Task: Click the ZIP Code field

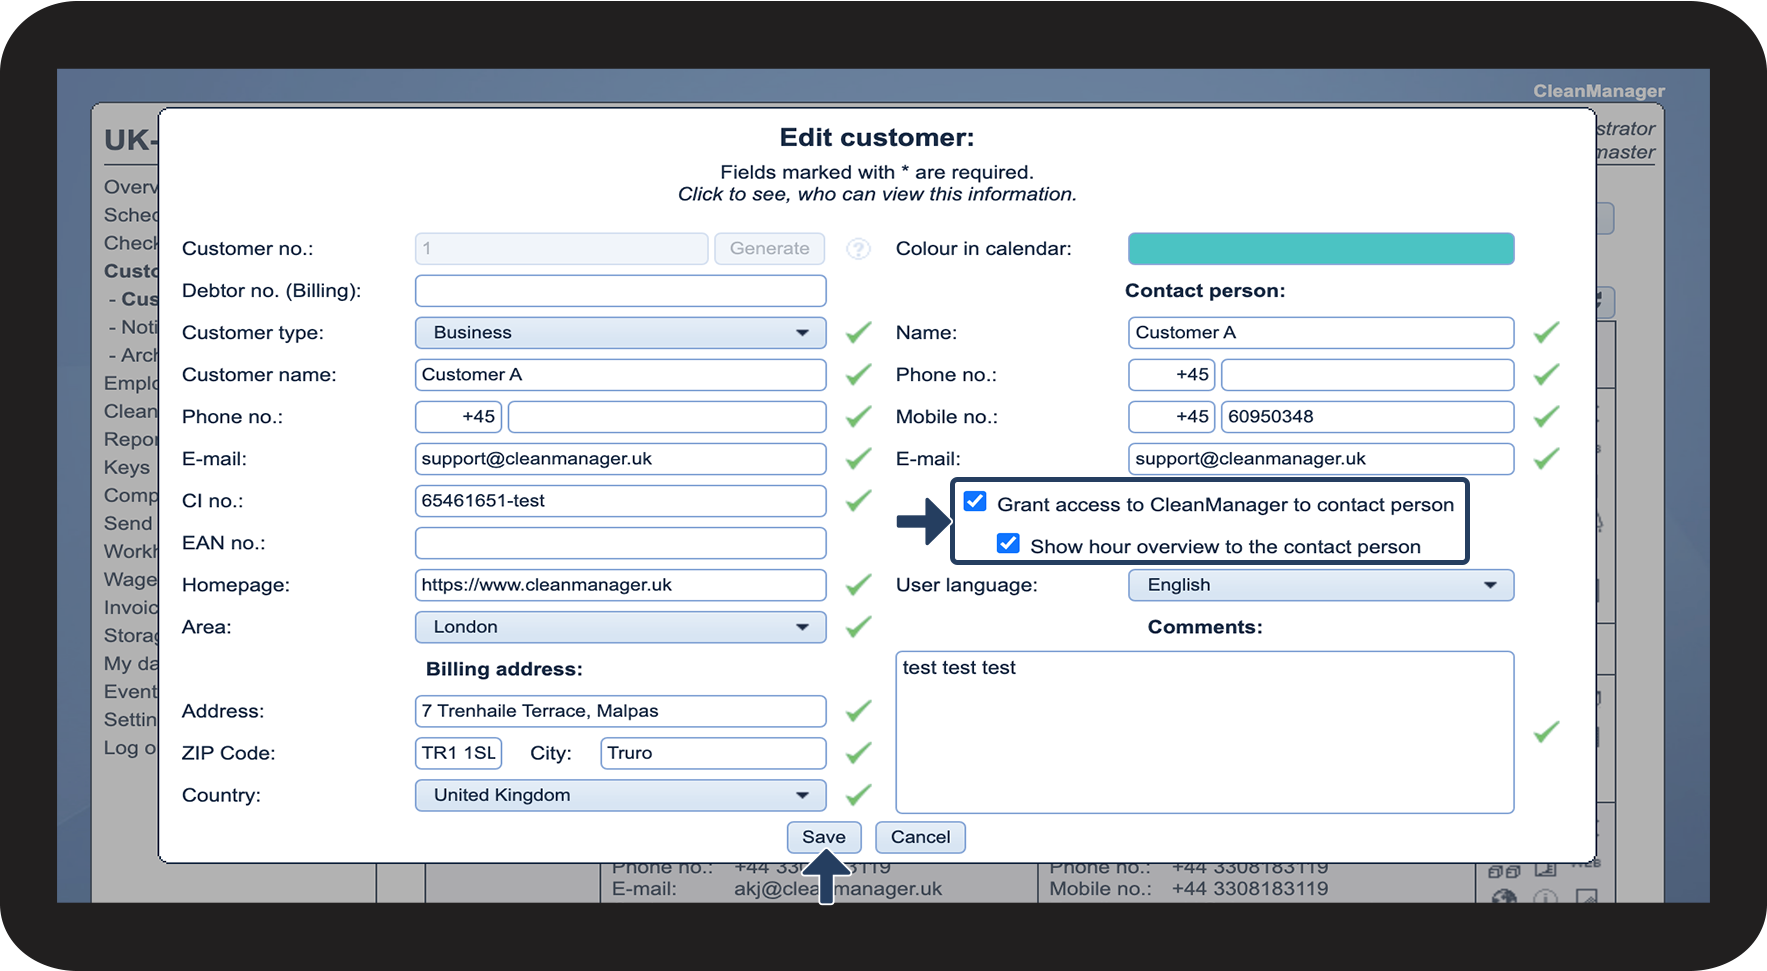Action: 458,753
